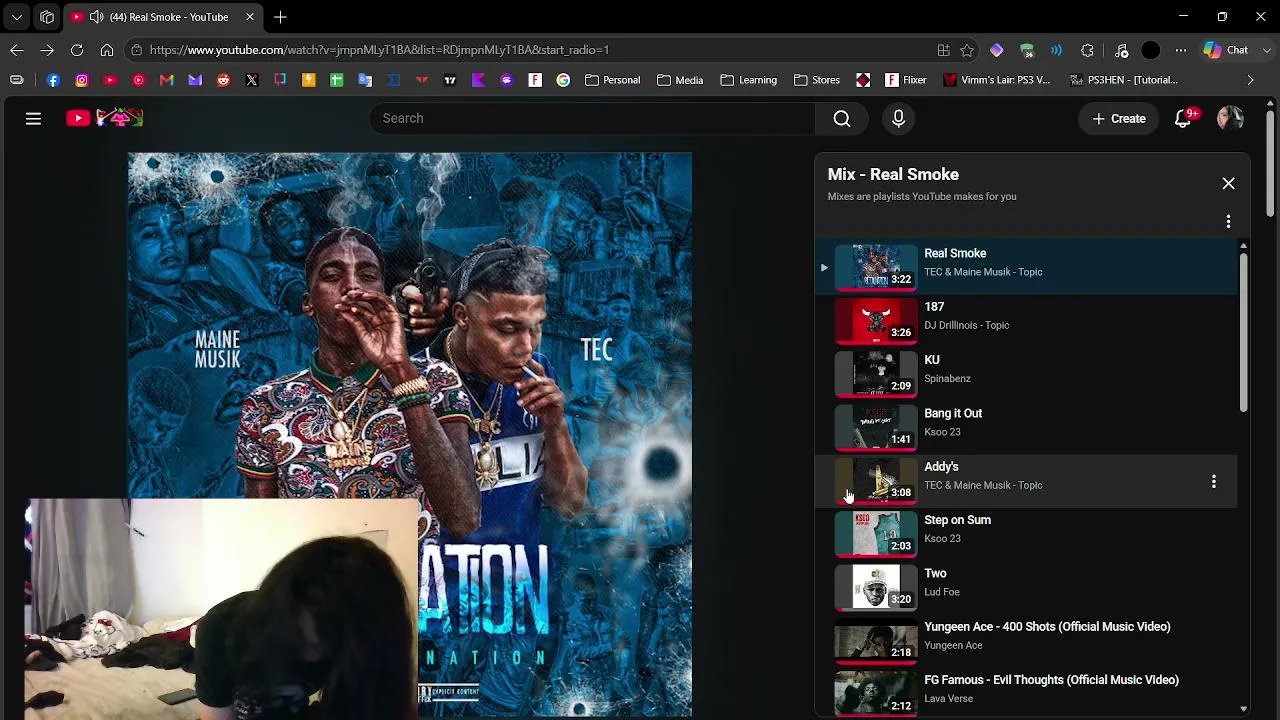Mute tab using speaker icon
The image size is (1280, 720).
coord(96,17)
